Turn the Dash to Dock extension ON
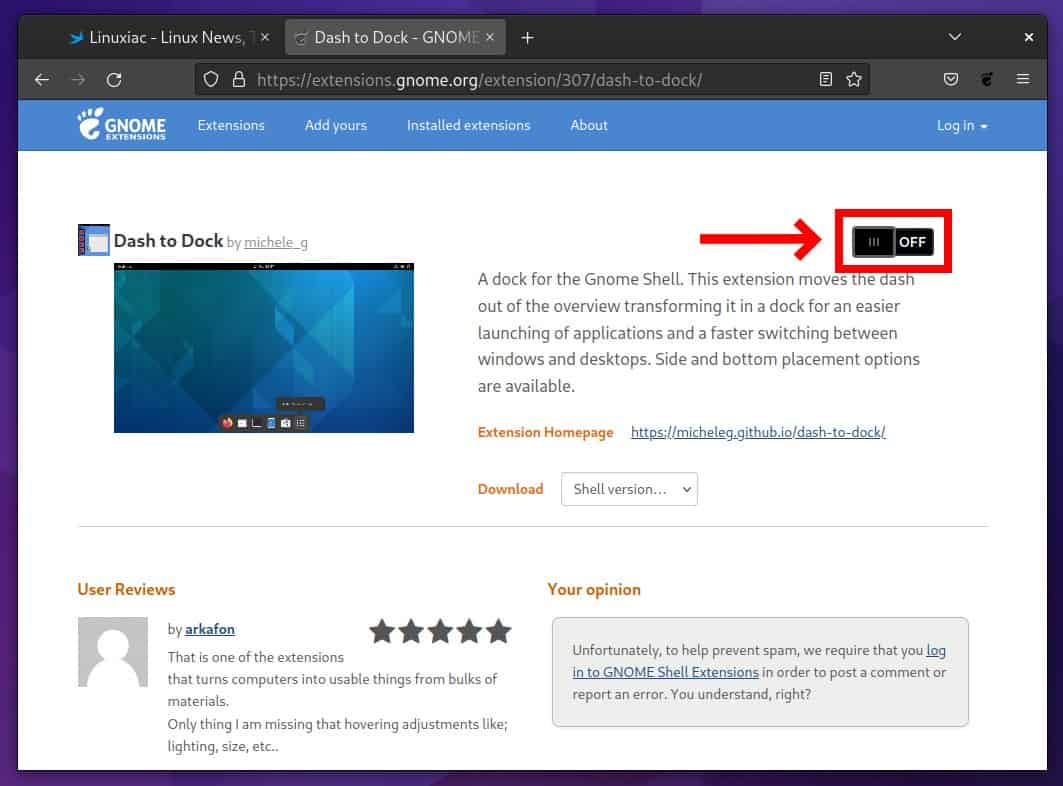This screenshot has width=1063, height=786. pos(893,241)
